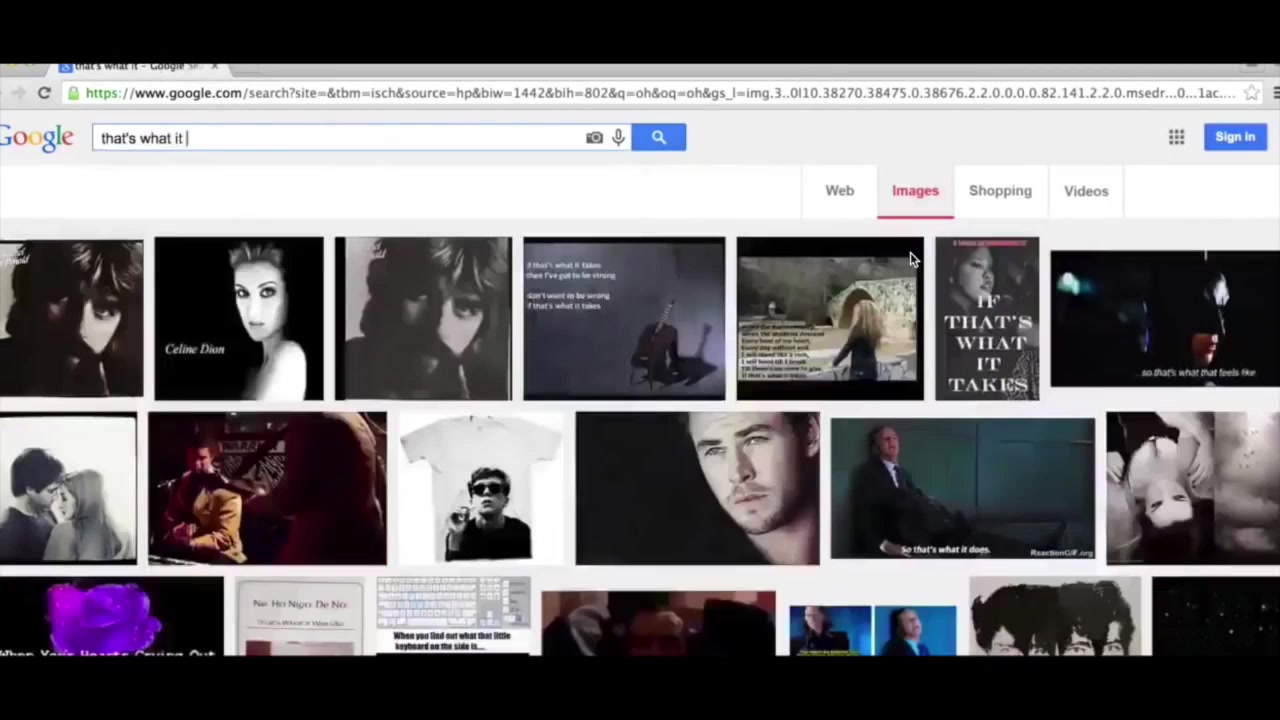Select the Images tab

(x=915, y=191)
